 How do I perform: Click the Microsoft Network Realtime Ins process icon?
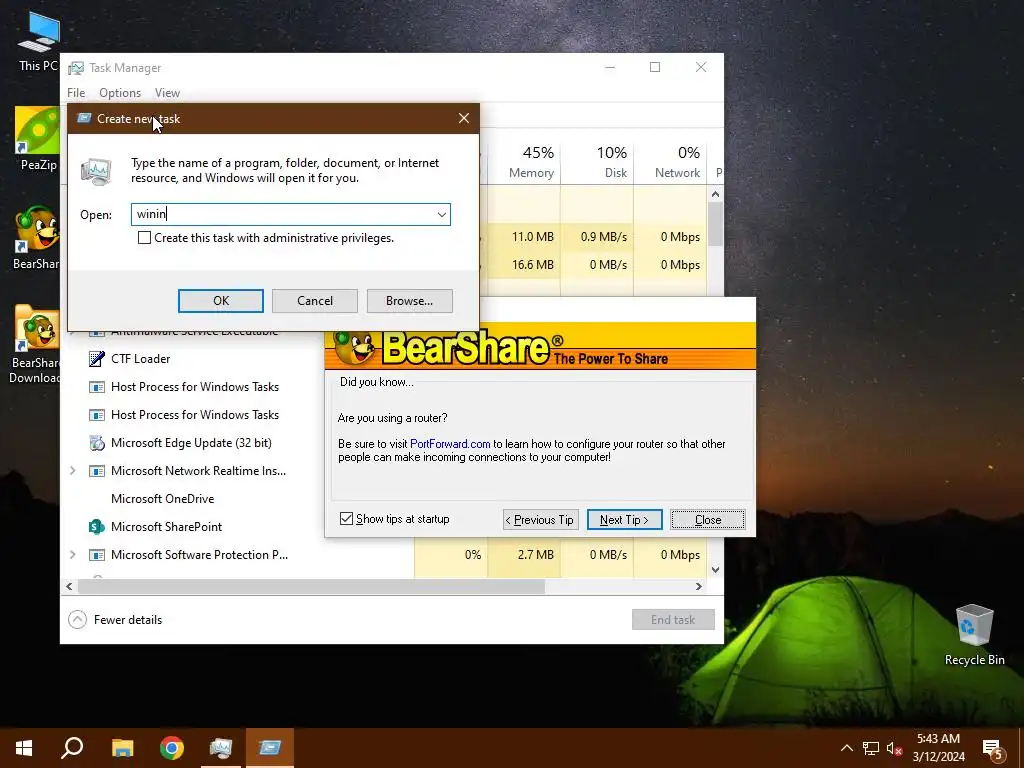tap(97, 471)
